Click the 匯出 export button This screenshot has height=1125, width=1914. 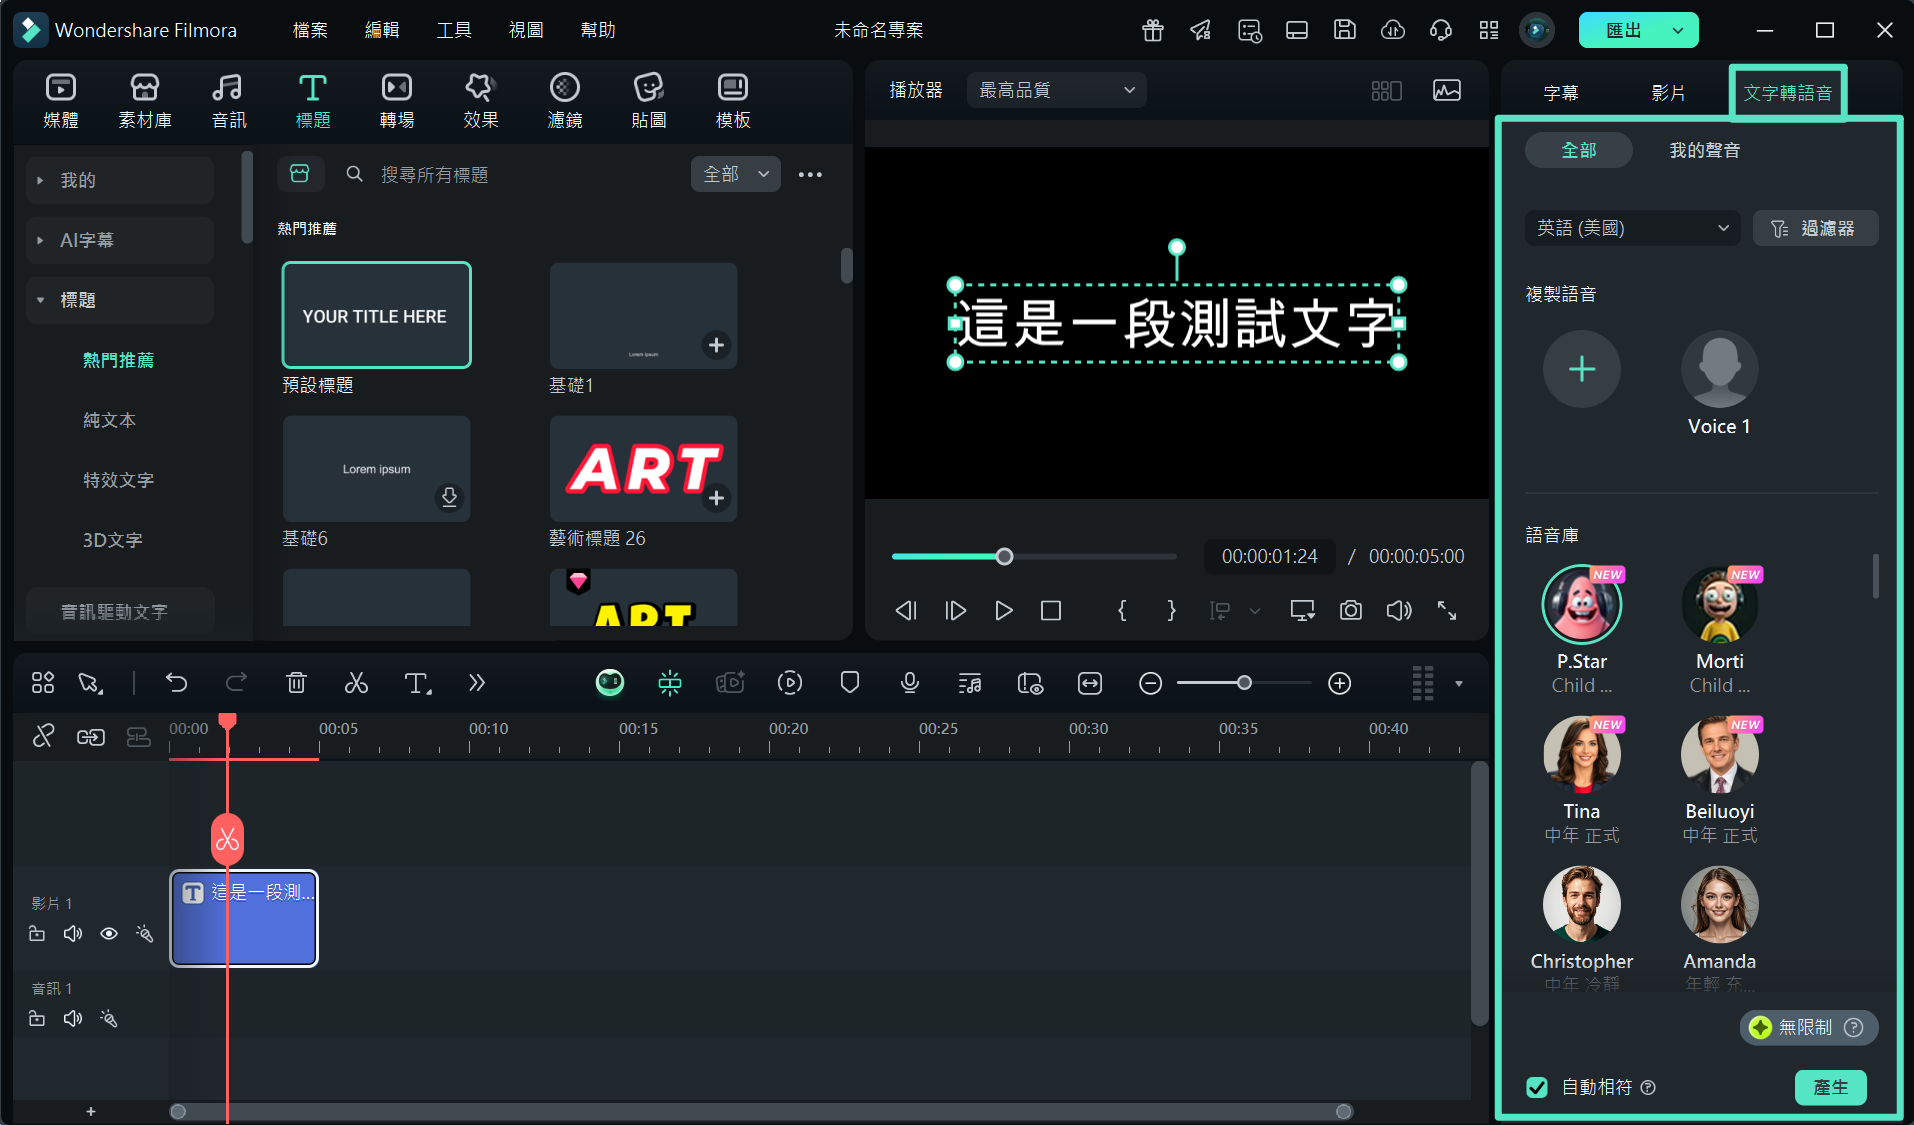pyautogui.click(x=1624, y=30)
